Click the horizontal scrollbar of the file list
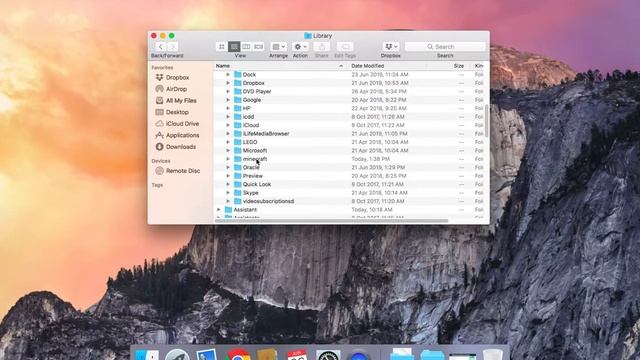The height and width of the screenshot is (360, 640). 331,221
